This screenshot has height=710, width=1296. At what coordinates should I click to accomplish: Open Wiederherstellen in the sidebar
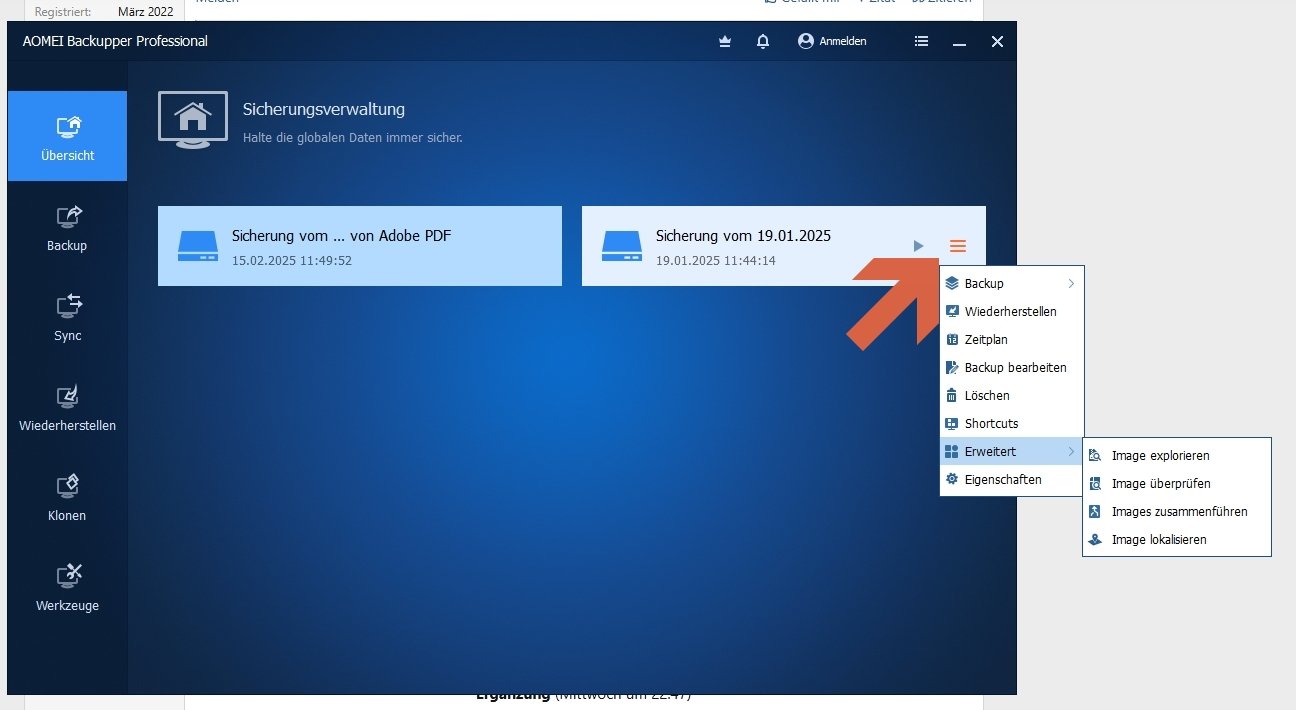(68, 408)
